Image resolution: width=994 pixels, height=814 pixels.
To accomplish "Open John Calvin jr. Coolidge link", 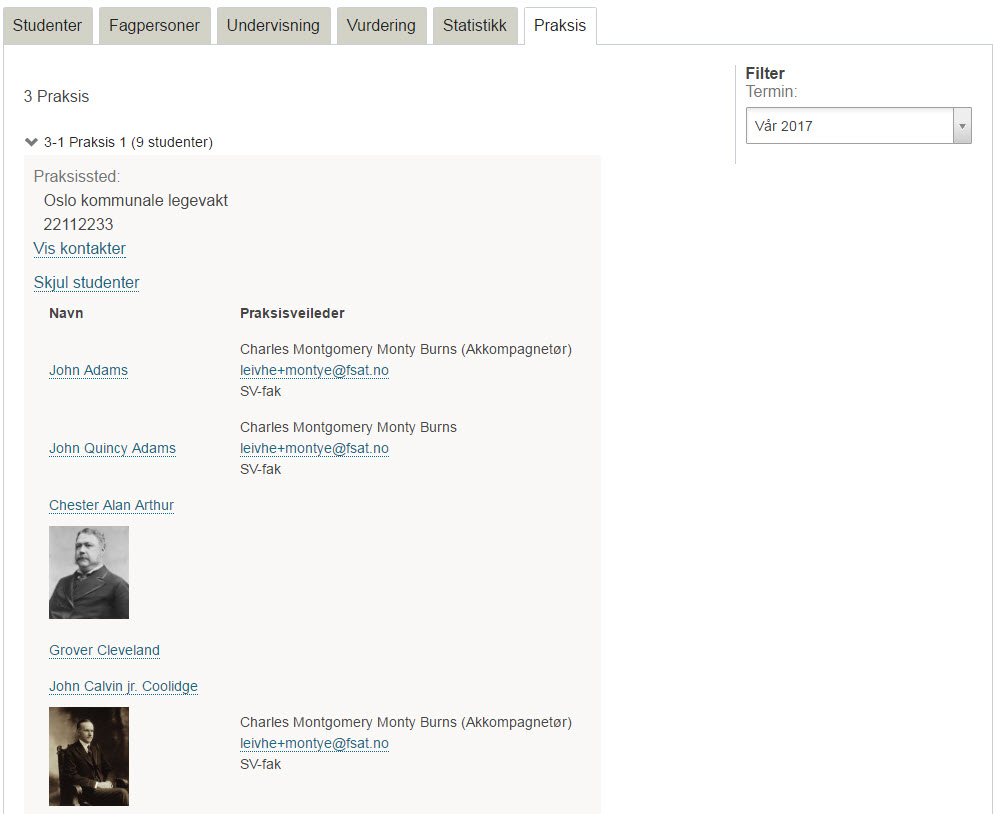I will click(124, 687).
